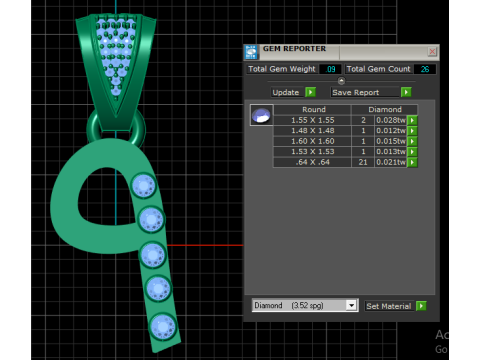Click the green arrow for .64 X .64 row
Image resolution: width=480 pixels, height=360 pixels.
pyautogui.click(x=412, y=162)
